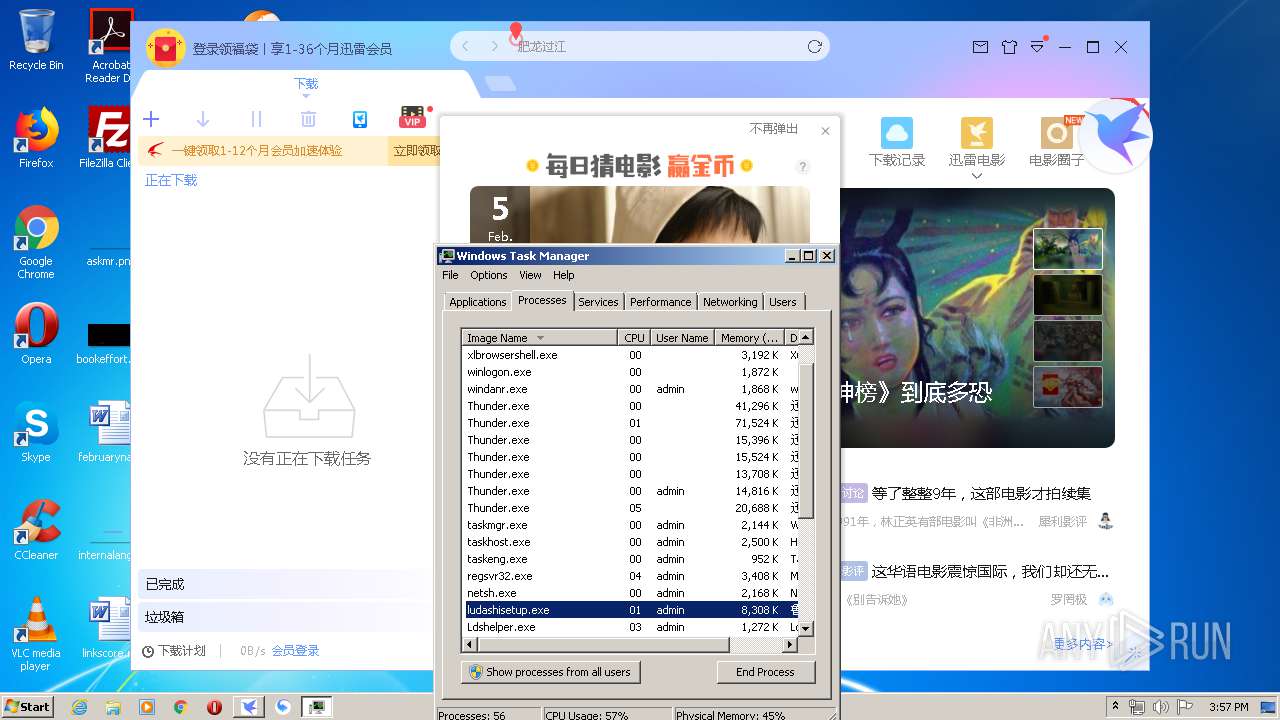Open the File menu in Task Manager
Viewport: 1280px width, 720px height.
point(450,275)
